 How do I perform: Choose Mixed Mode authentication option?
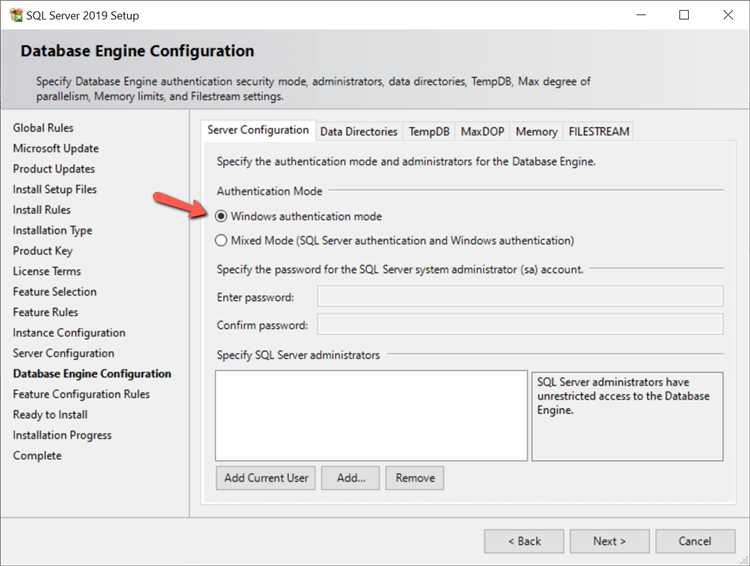222,240
